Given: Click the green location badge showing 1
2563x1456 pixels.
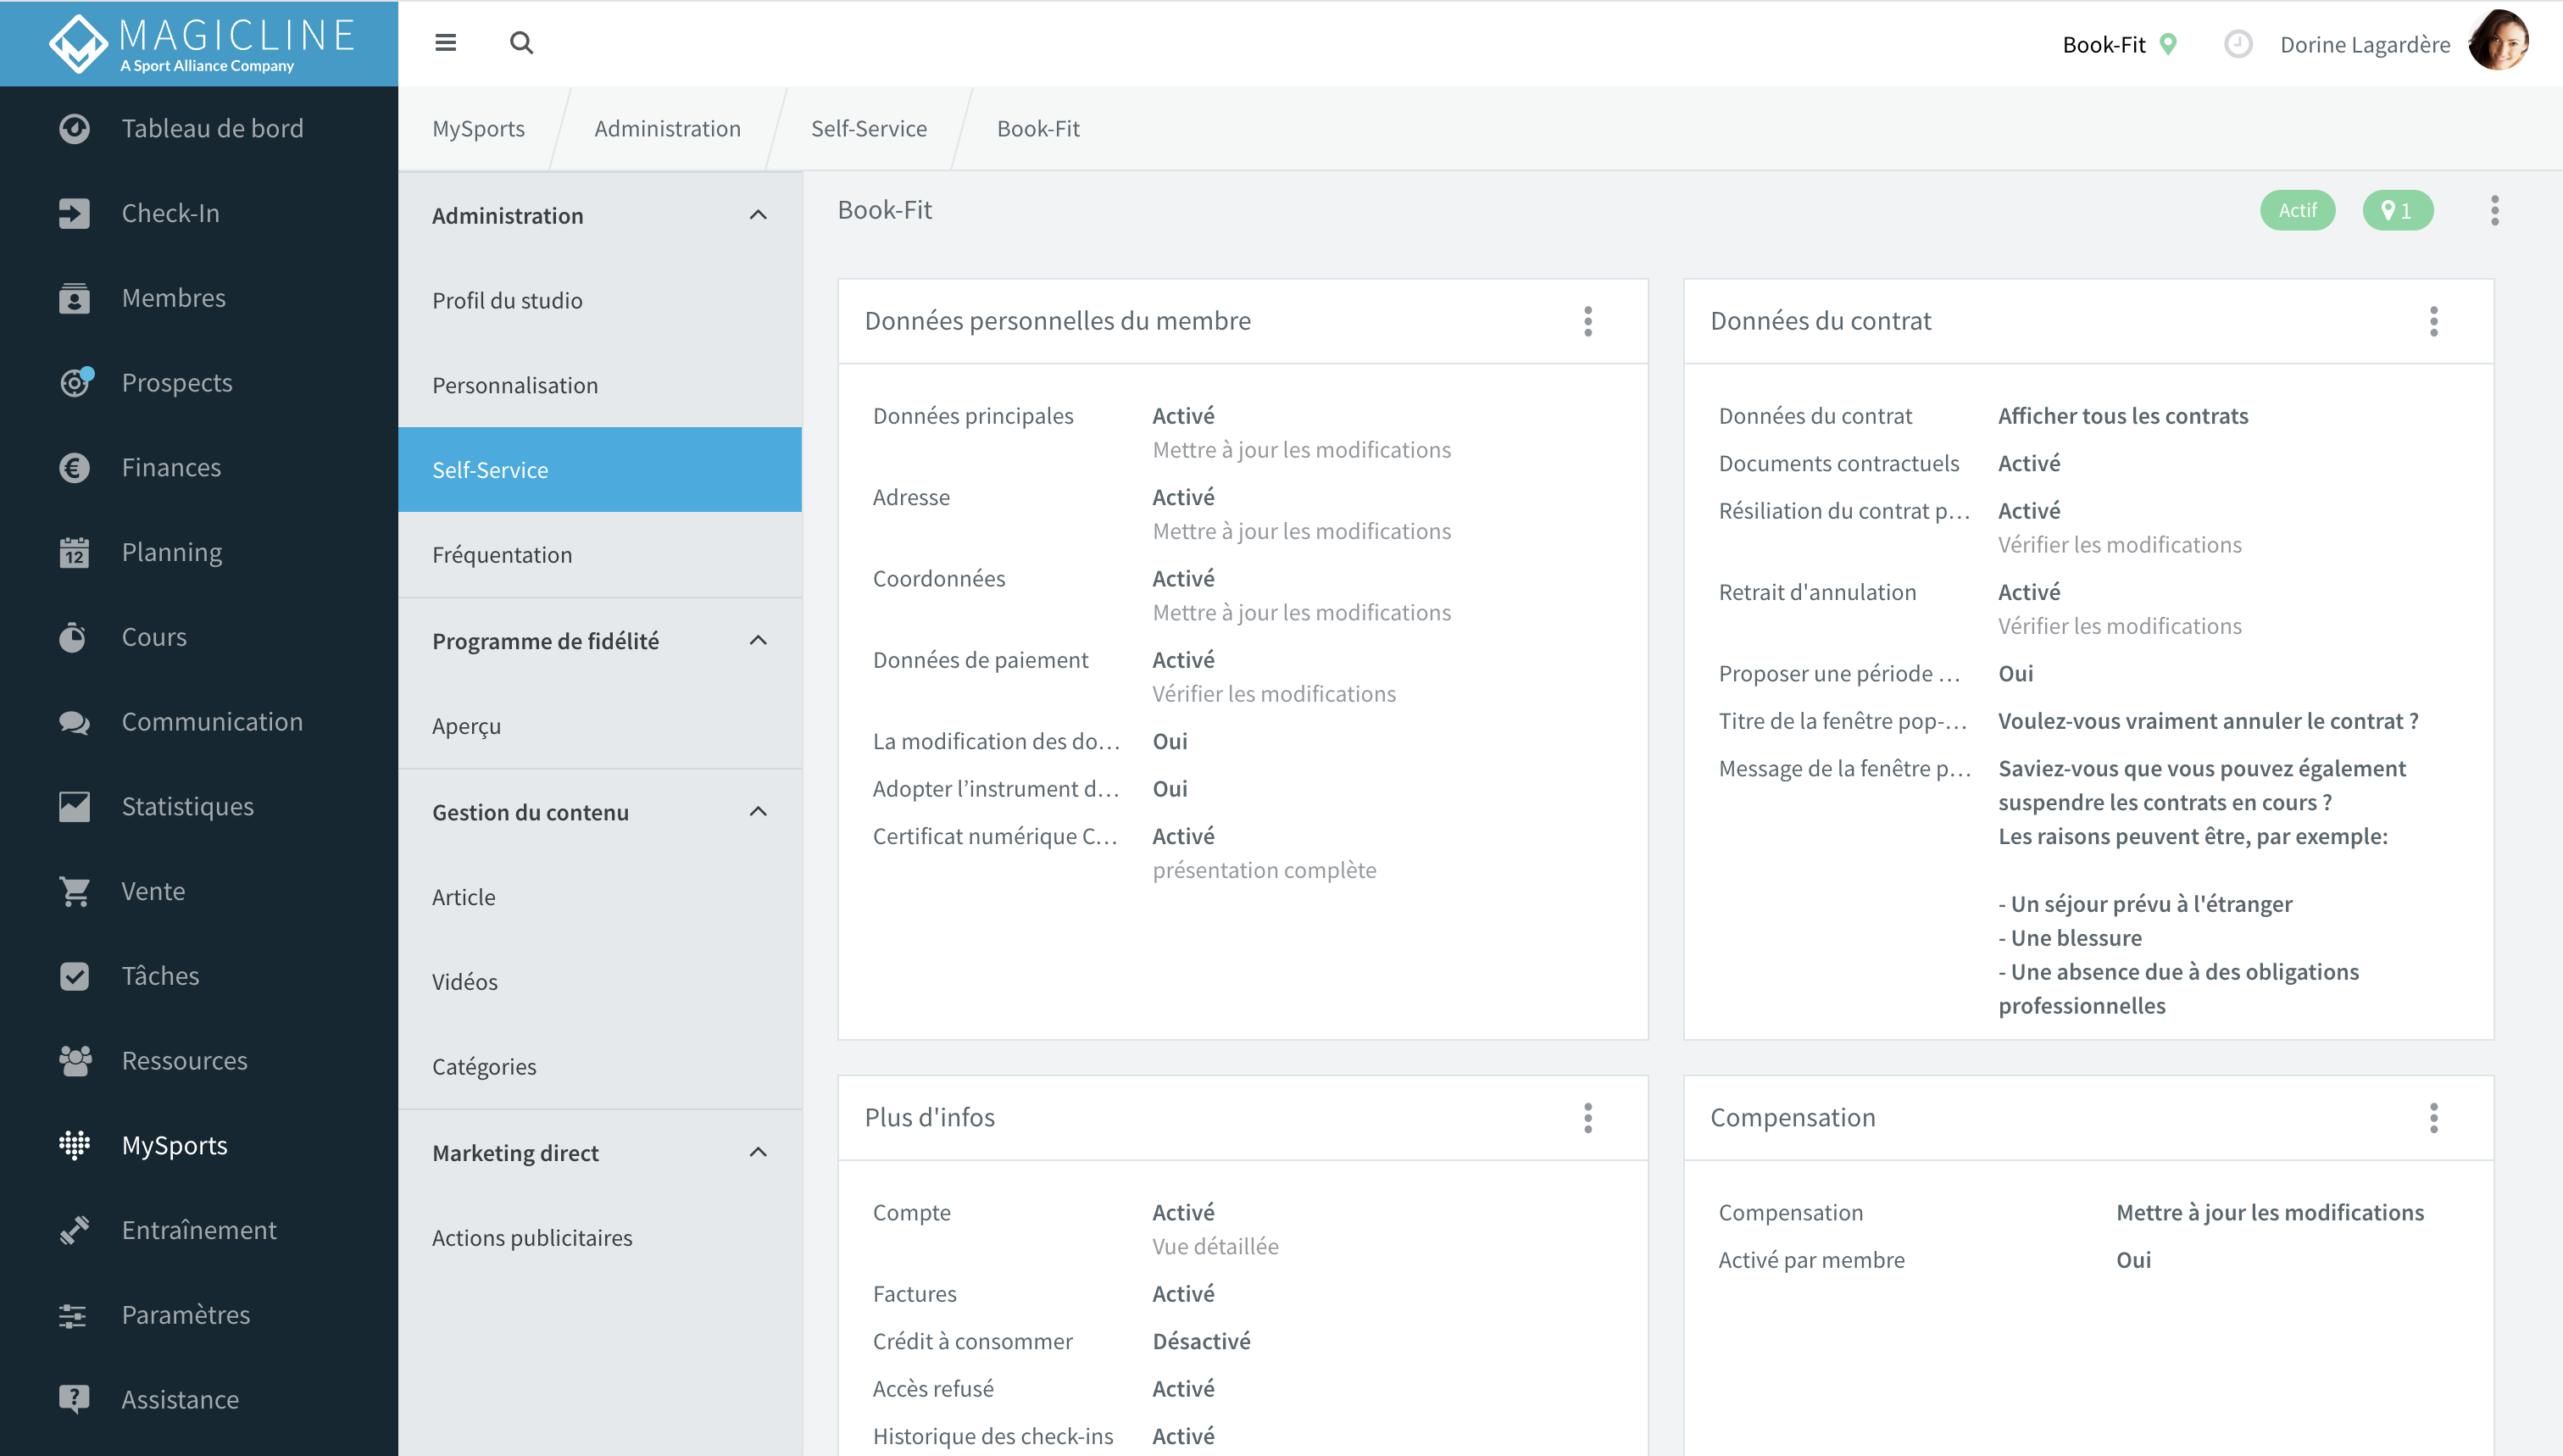Looking at the screenshot, I should (x=2397, y=210).
